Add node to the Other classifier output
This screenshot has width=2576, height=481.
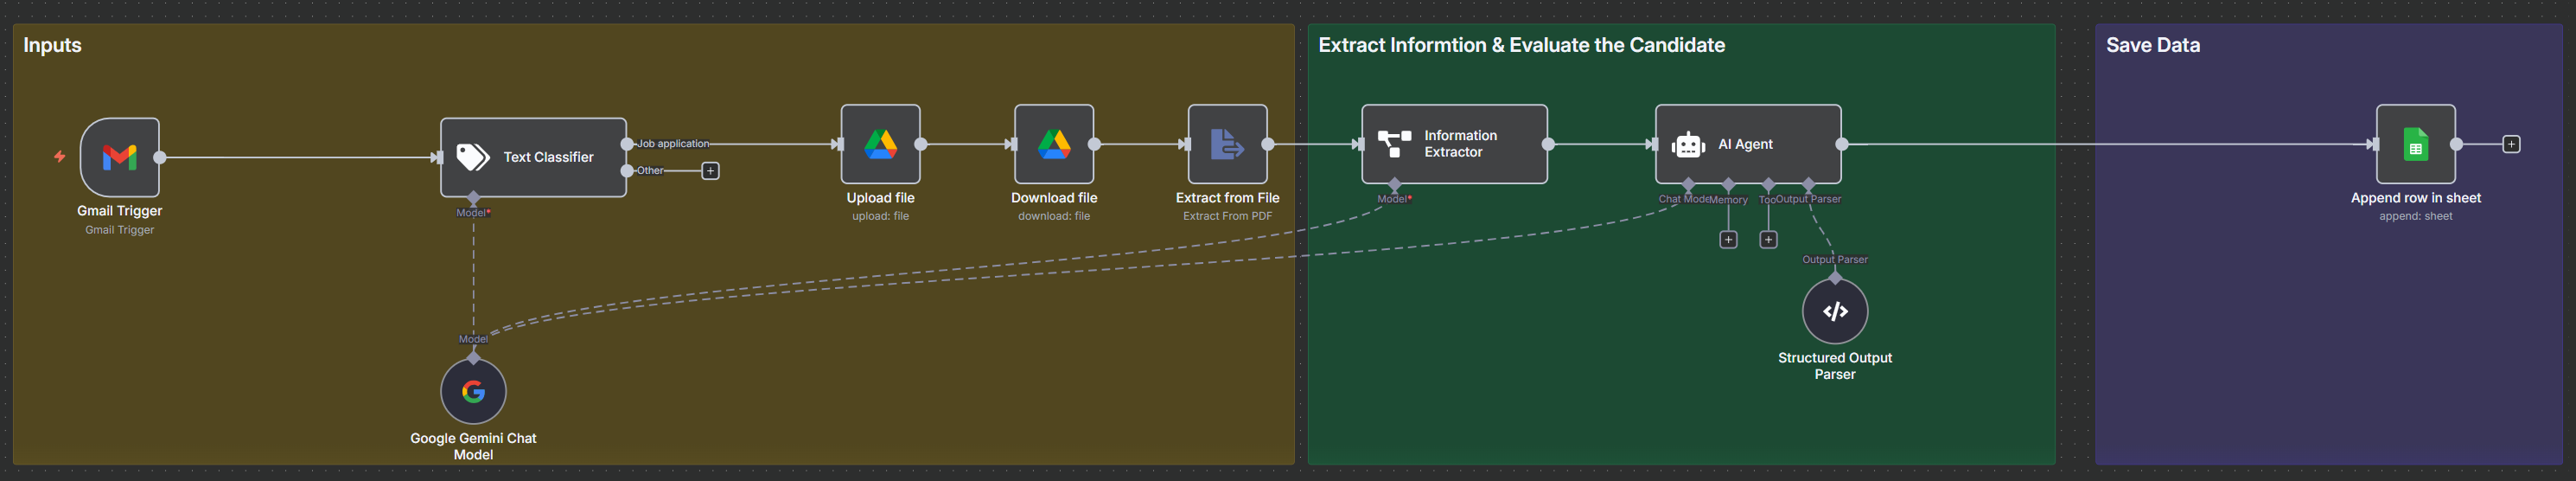point(710,171)
